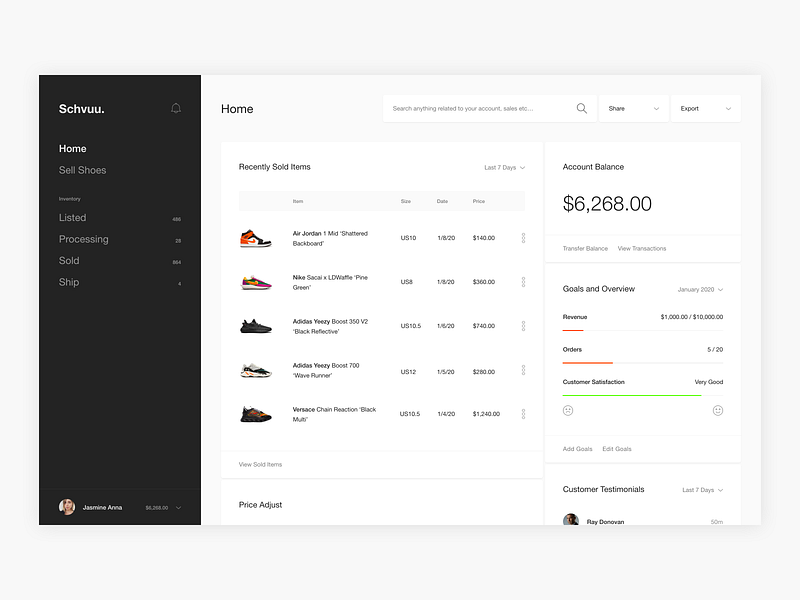Viewport: 800px width, 600px height.
Task: Click the Orders progress bar
Action: coord(643,363)
